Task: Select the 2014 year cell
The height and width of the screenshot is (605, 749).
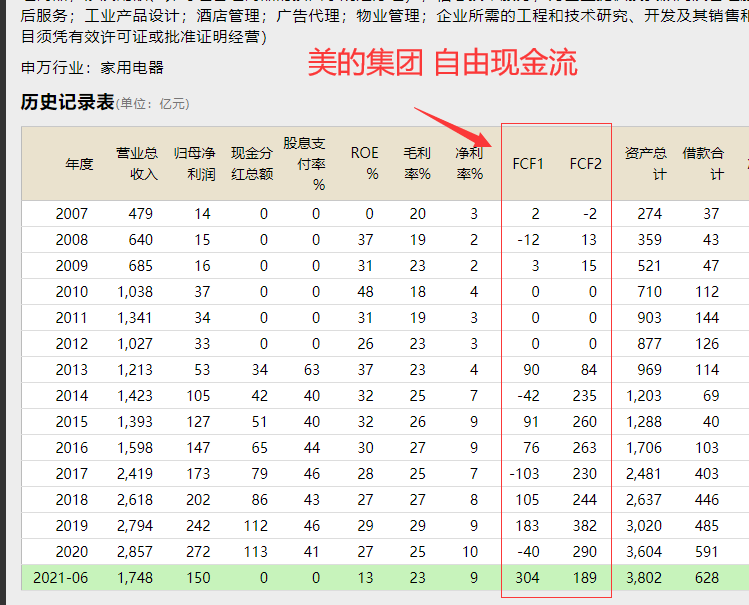Action: [72, 396]
